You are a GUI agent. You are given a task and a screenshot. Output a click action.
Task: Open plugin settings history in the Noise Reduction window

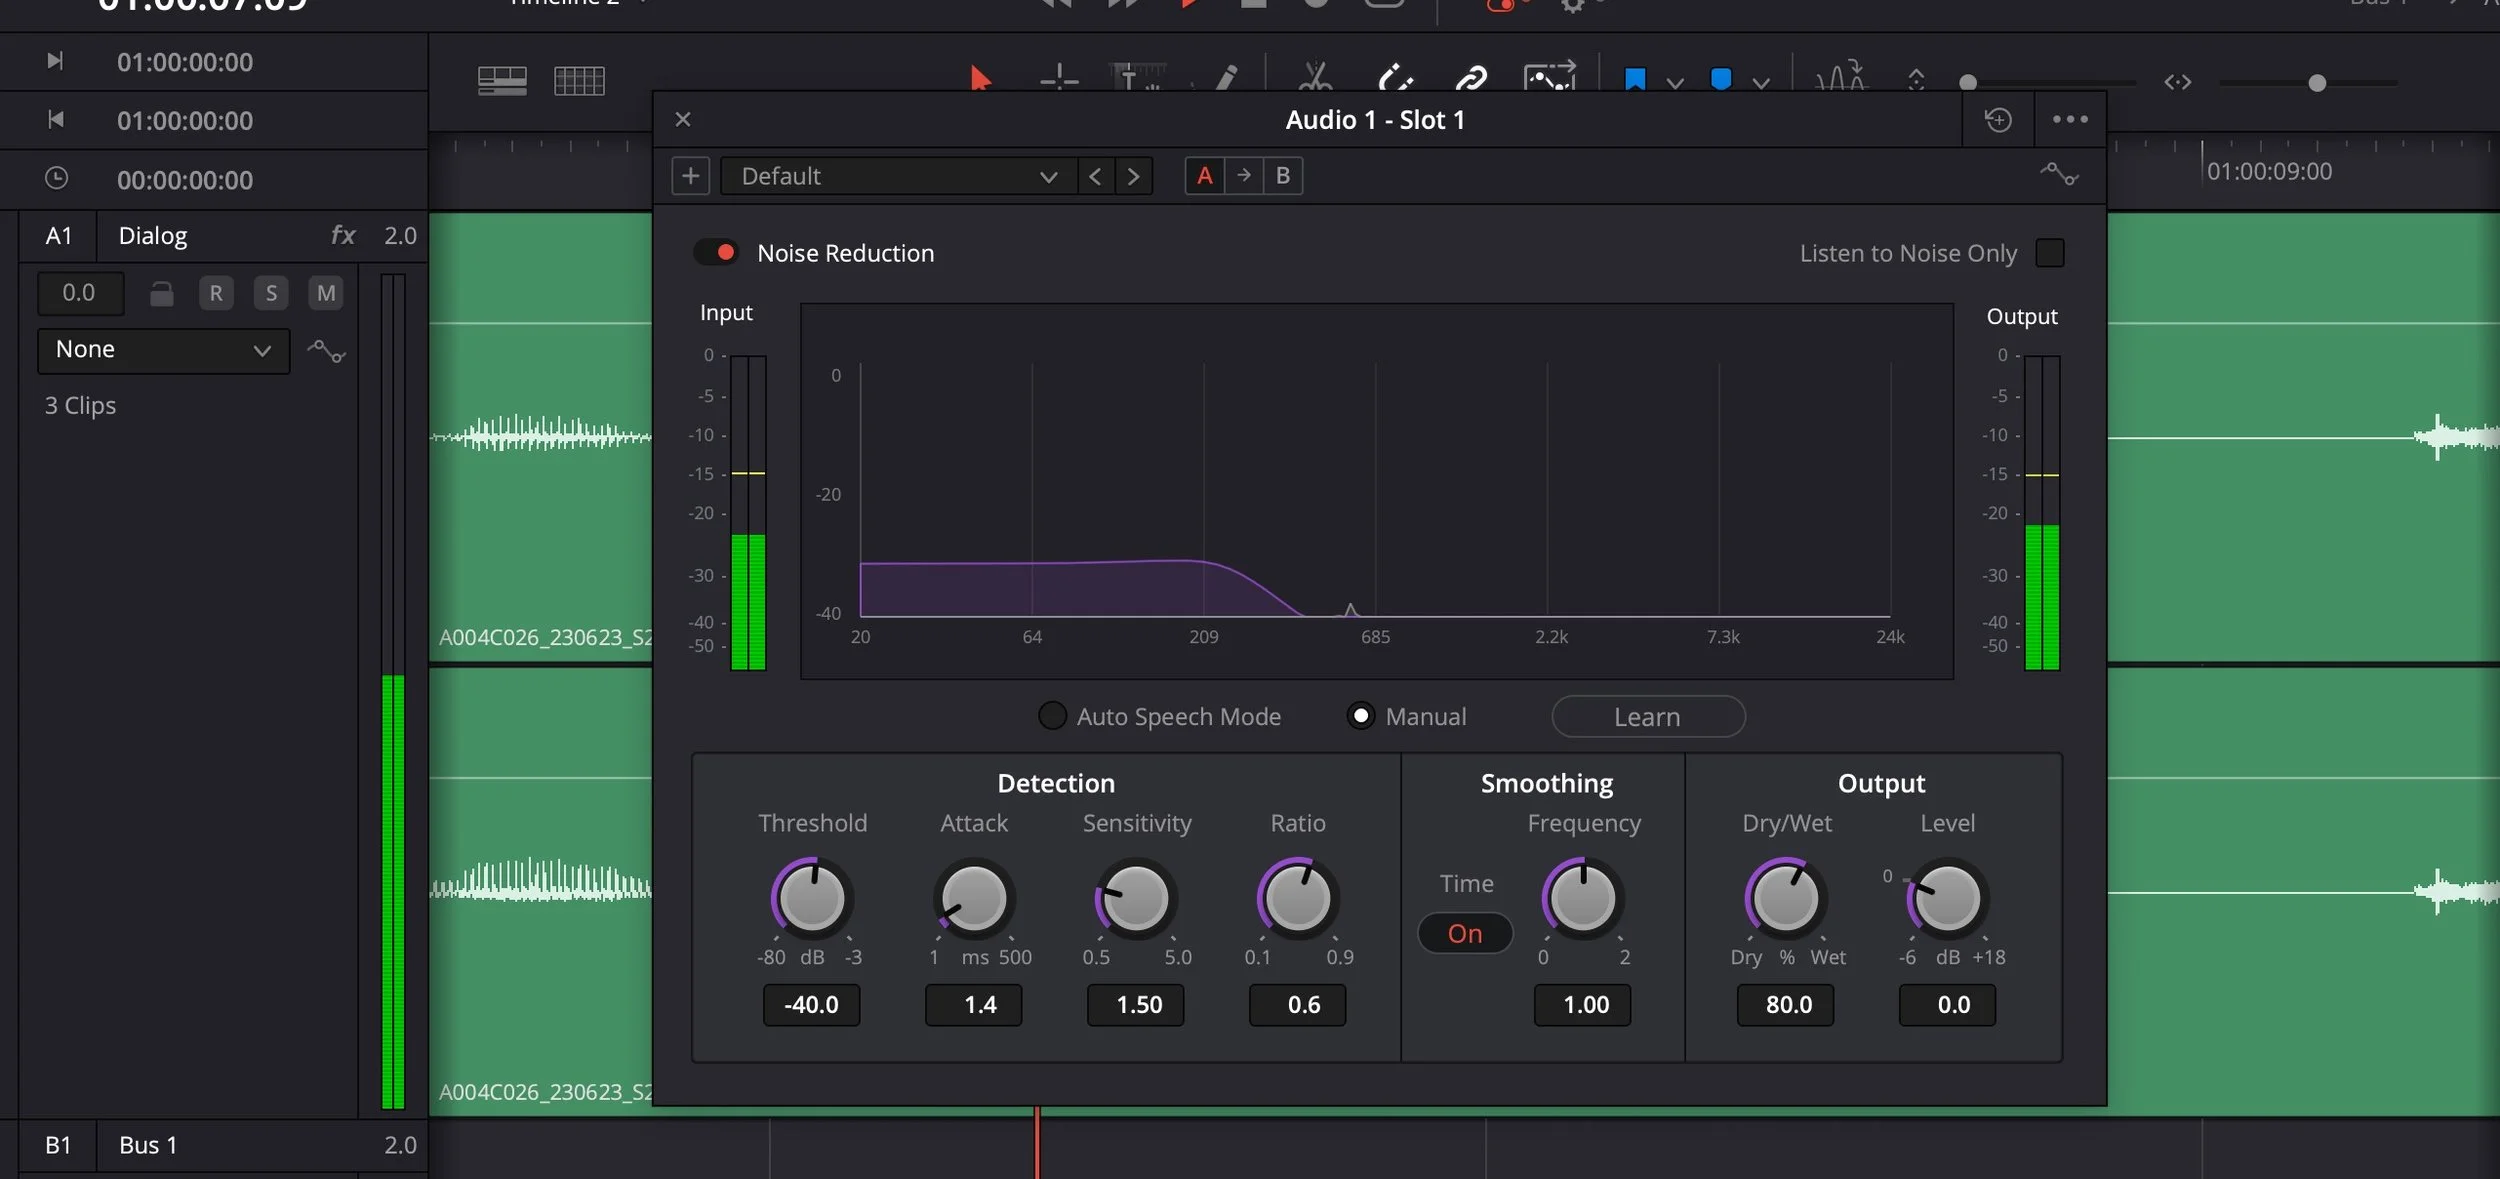tap(1997, 119)
